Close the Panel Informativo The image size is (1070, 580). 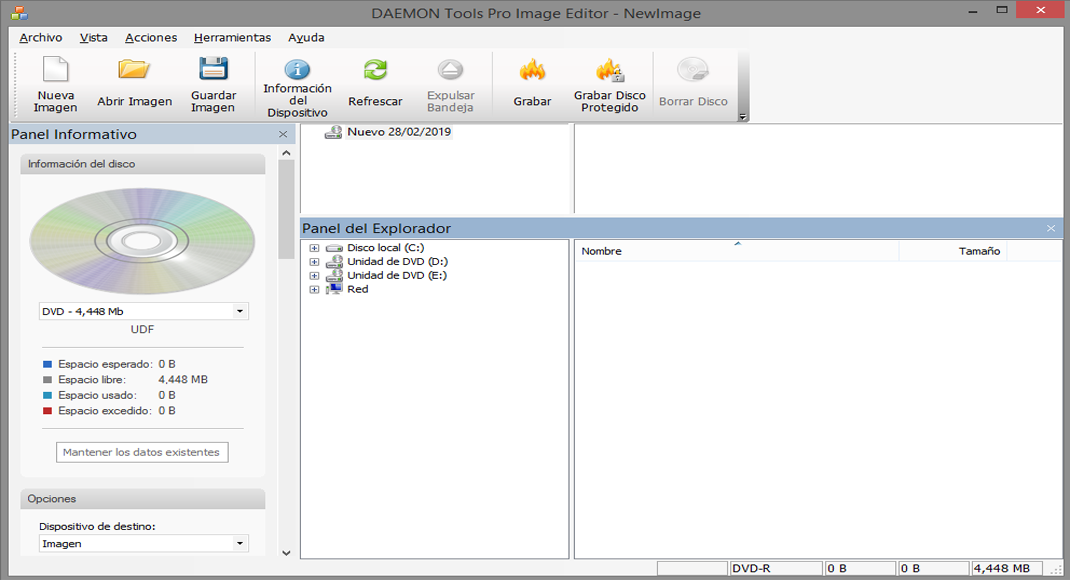283,134
